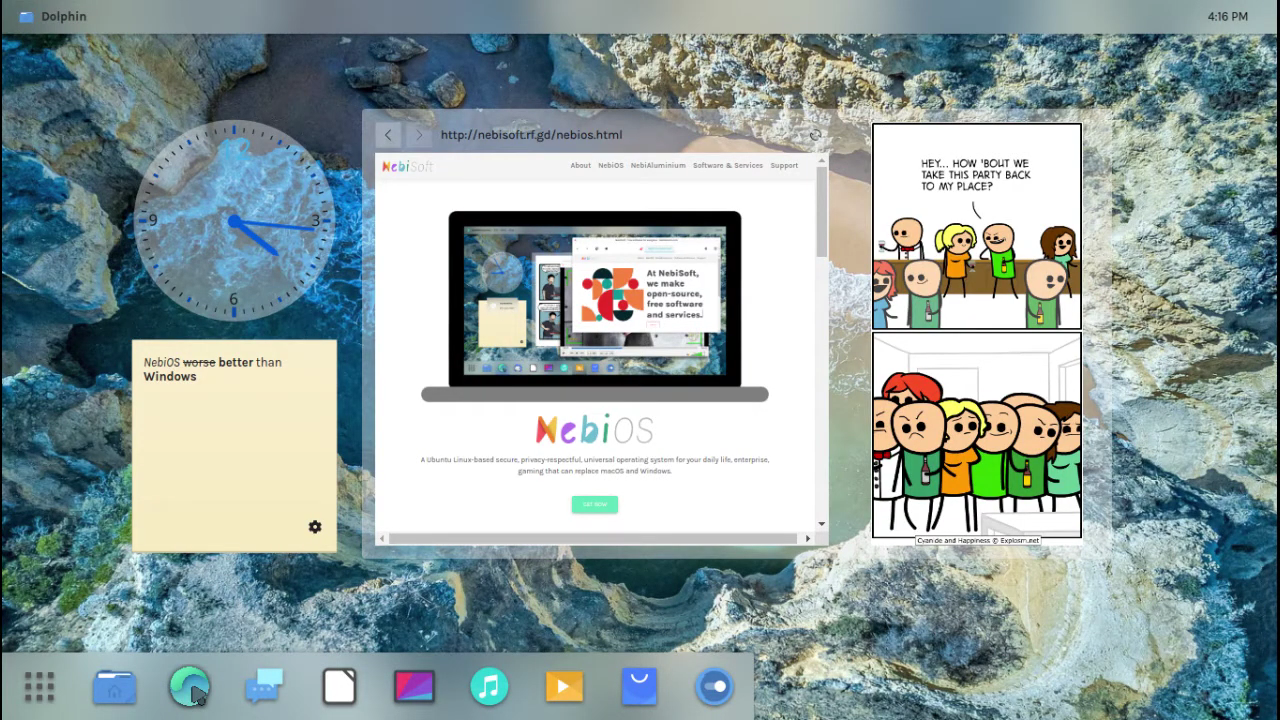1280x720 pixels.
Task: Open the pink-purple gradient app in the dock
Action: (x=414, y=687)
